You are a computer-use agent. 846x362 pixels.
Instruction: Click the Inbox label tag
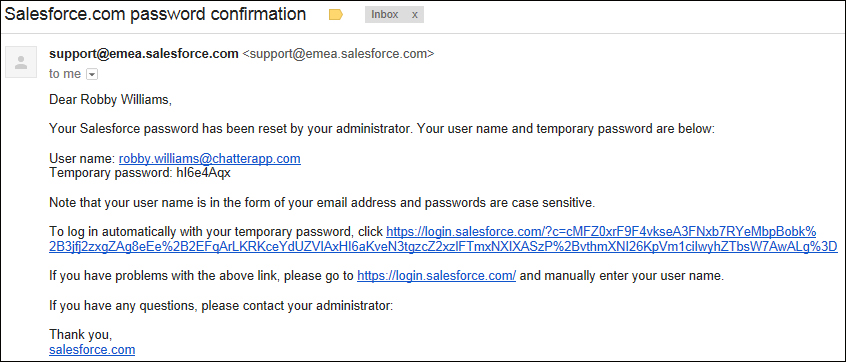click(x=385, y=15)
